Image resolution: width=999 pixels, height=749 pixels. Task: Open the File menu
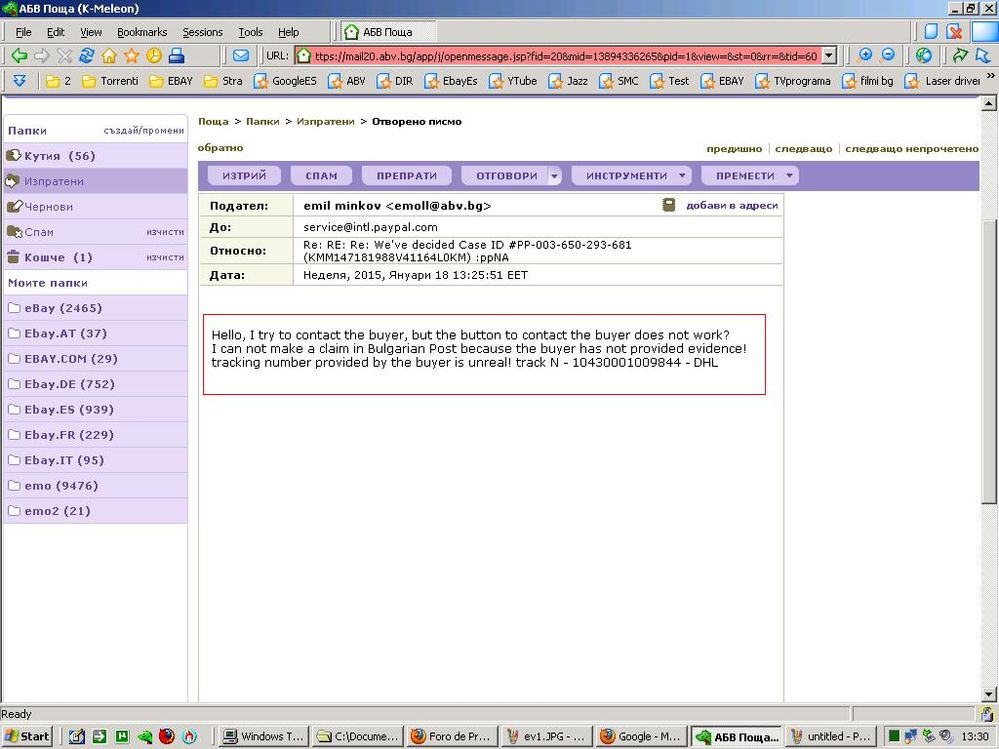(x=24, y=32)
